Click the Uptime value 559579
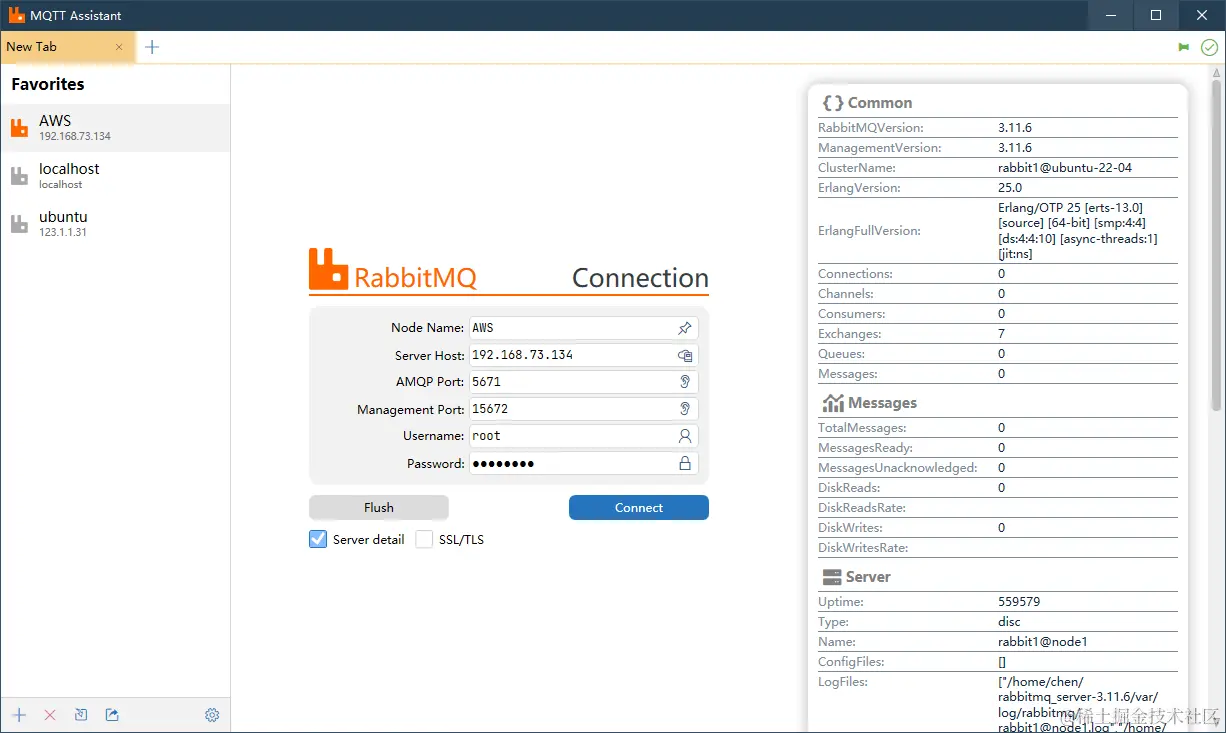The height and width of the screenshot is (733, 1226). pos(1019,602)
